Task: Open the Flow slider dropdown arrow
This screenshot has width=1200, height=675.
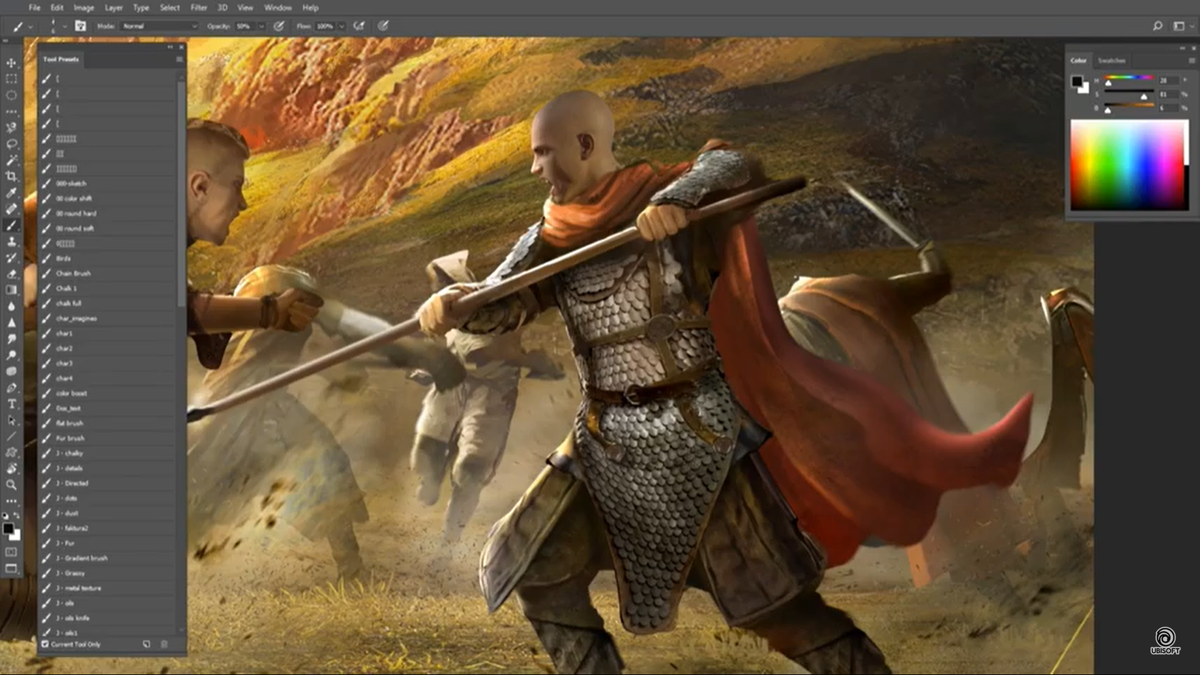Action: click(x=341, y=26)
